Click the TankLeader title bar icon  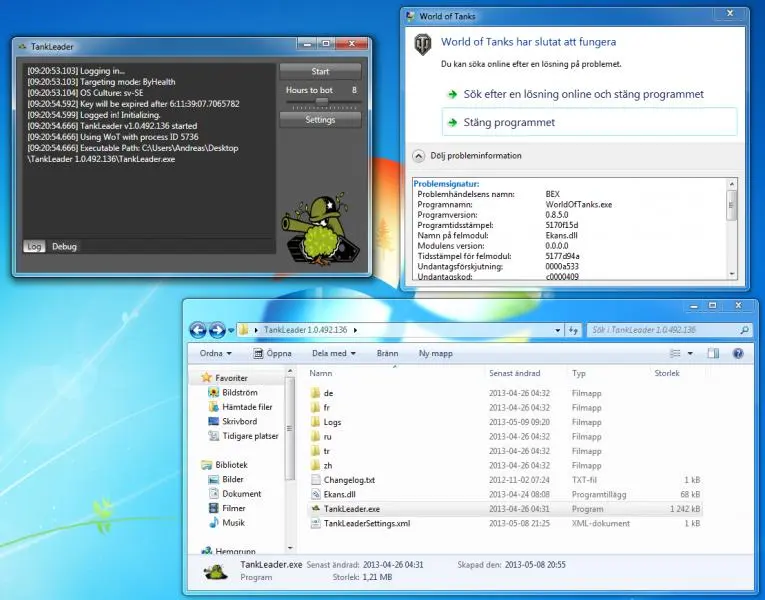[x=22, y=47]
